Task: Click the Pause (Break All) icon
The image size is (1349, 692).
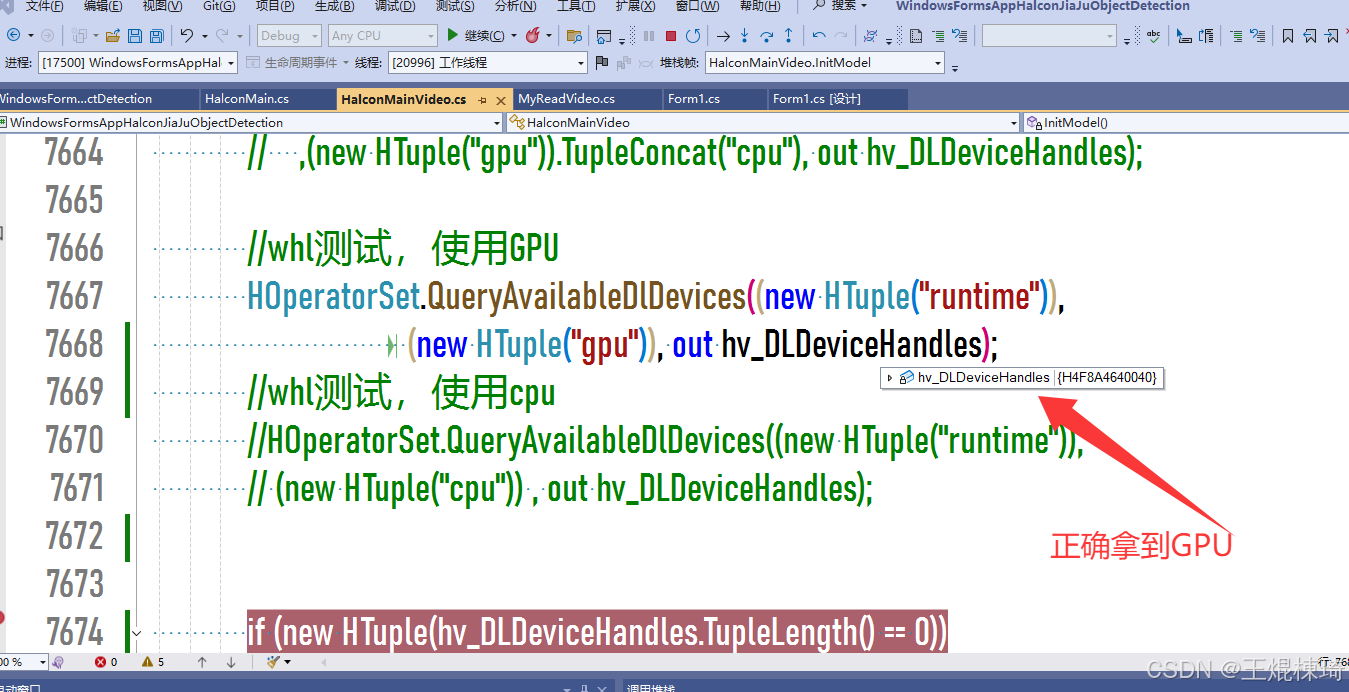Action: [649, 36]
